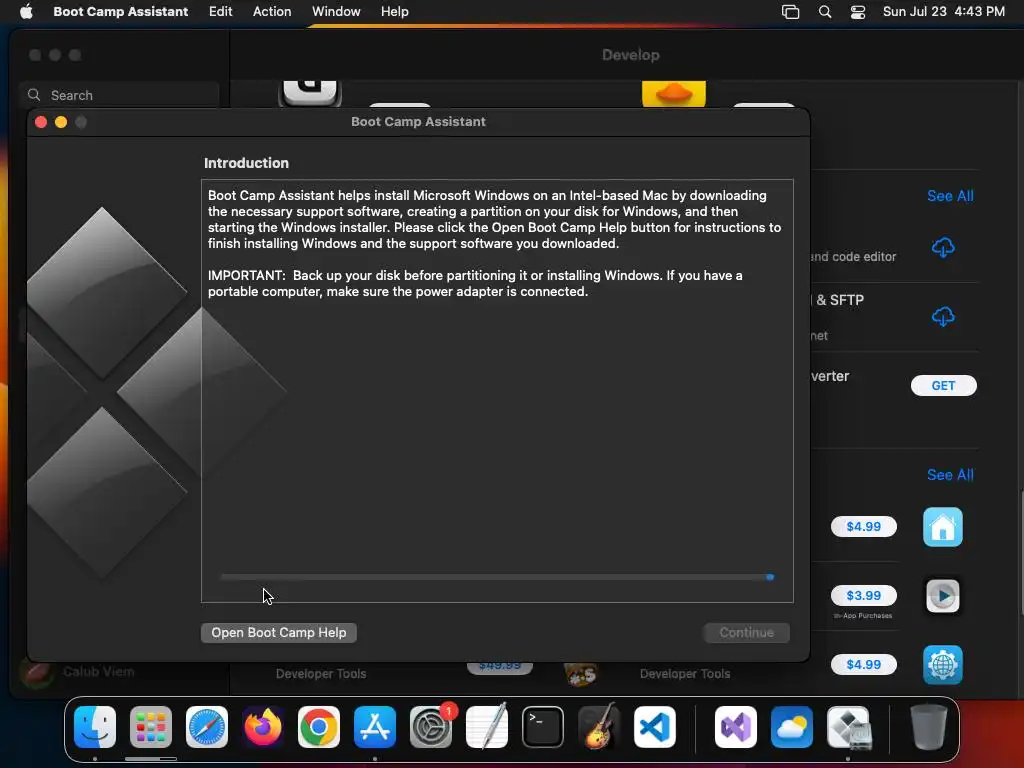Close the Boot Camp Assistant window
This screenshot has height=768, width=1024.
pyautogui.click(x=40, y=122)
